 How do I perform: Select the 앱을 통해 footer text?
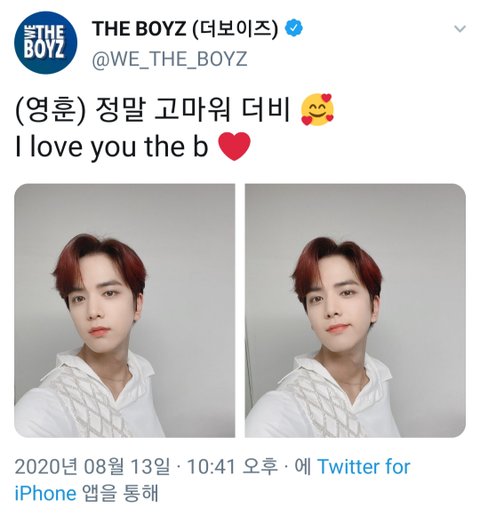coord(119,493)
